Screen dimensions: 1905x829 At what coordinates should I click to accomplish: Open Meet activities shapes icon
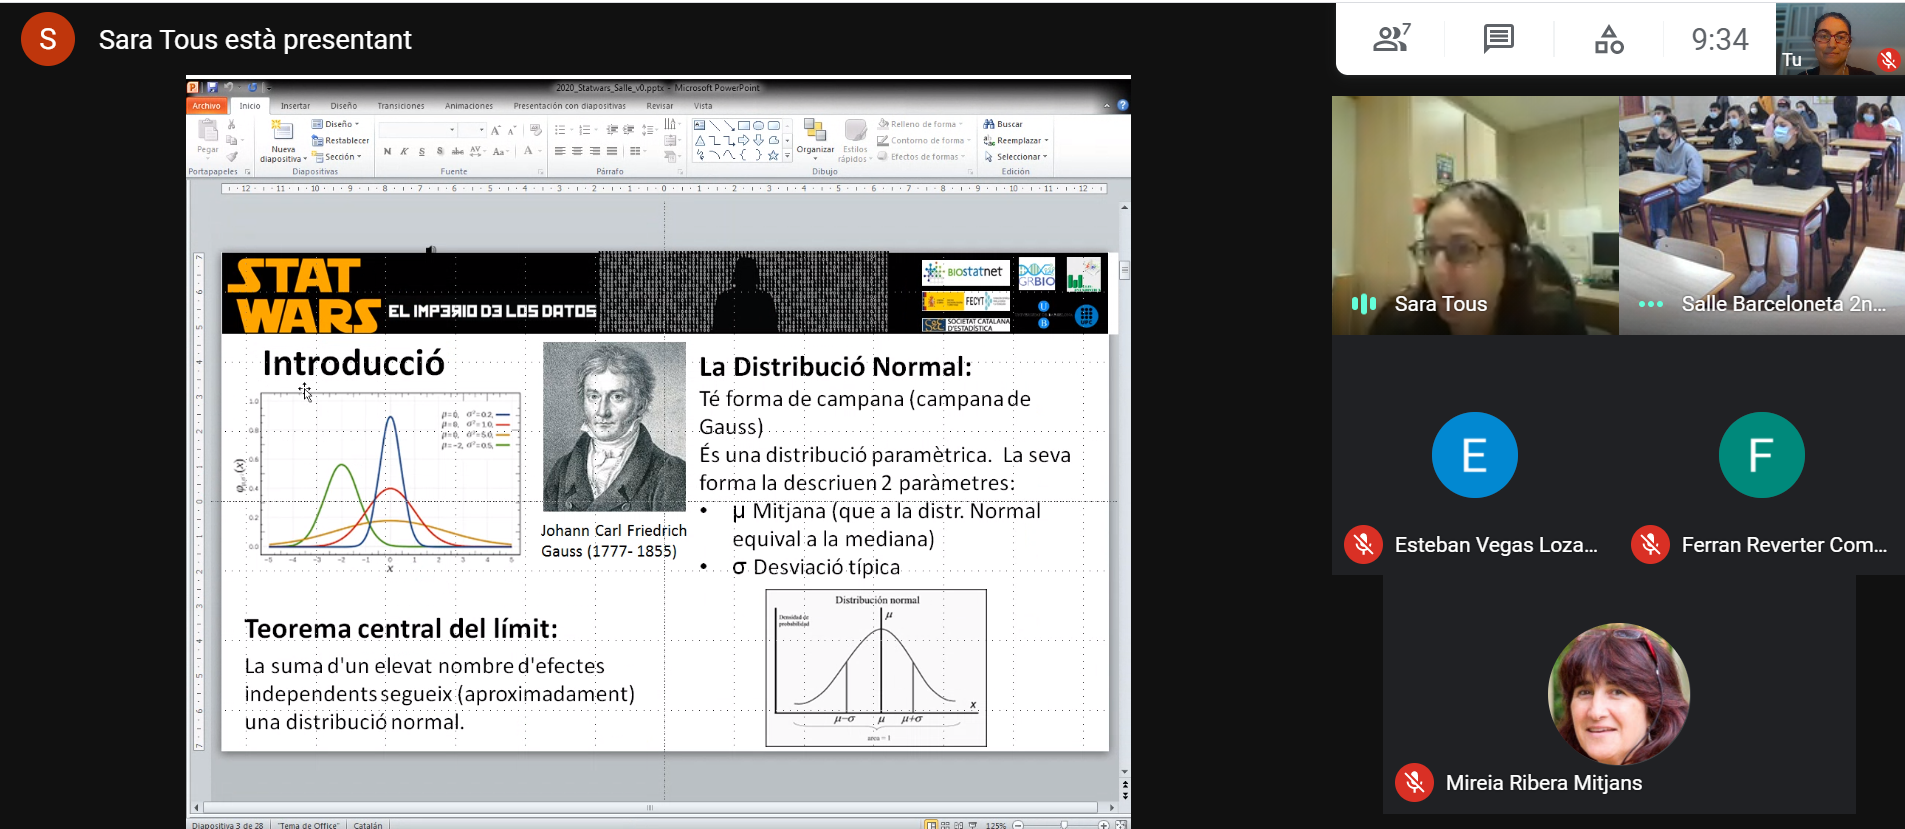[1608, 39]
